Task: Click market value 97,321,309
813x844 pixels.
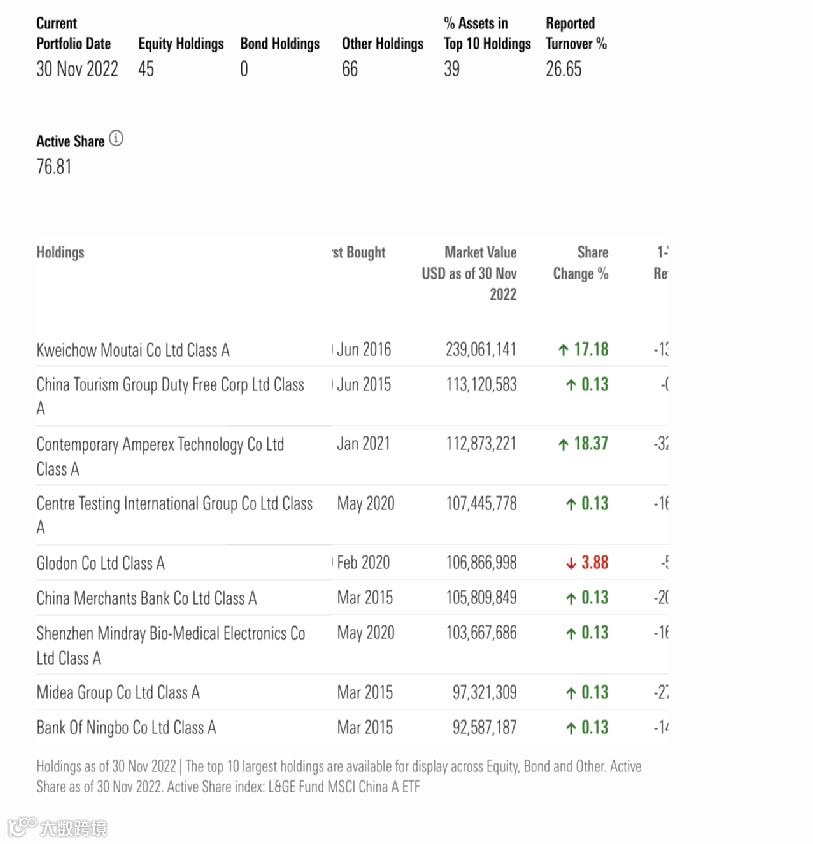Action: (485, 692)
